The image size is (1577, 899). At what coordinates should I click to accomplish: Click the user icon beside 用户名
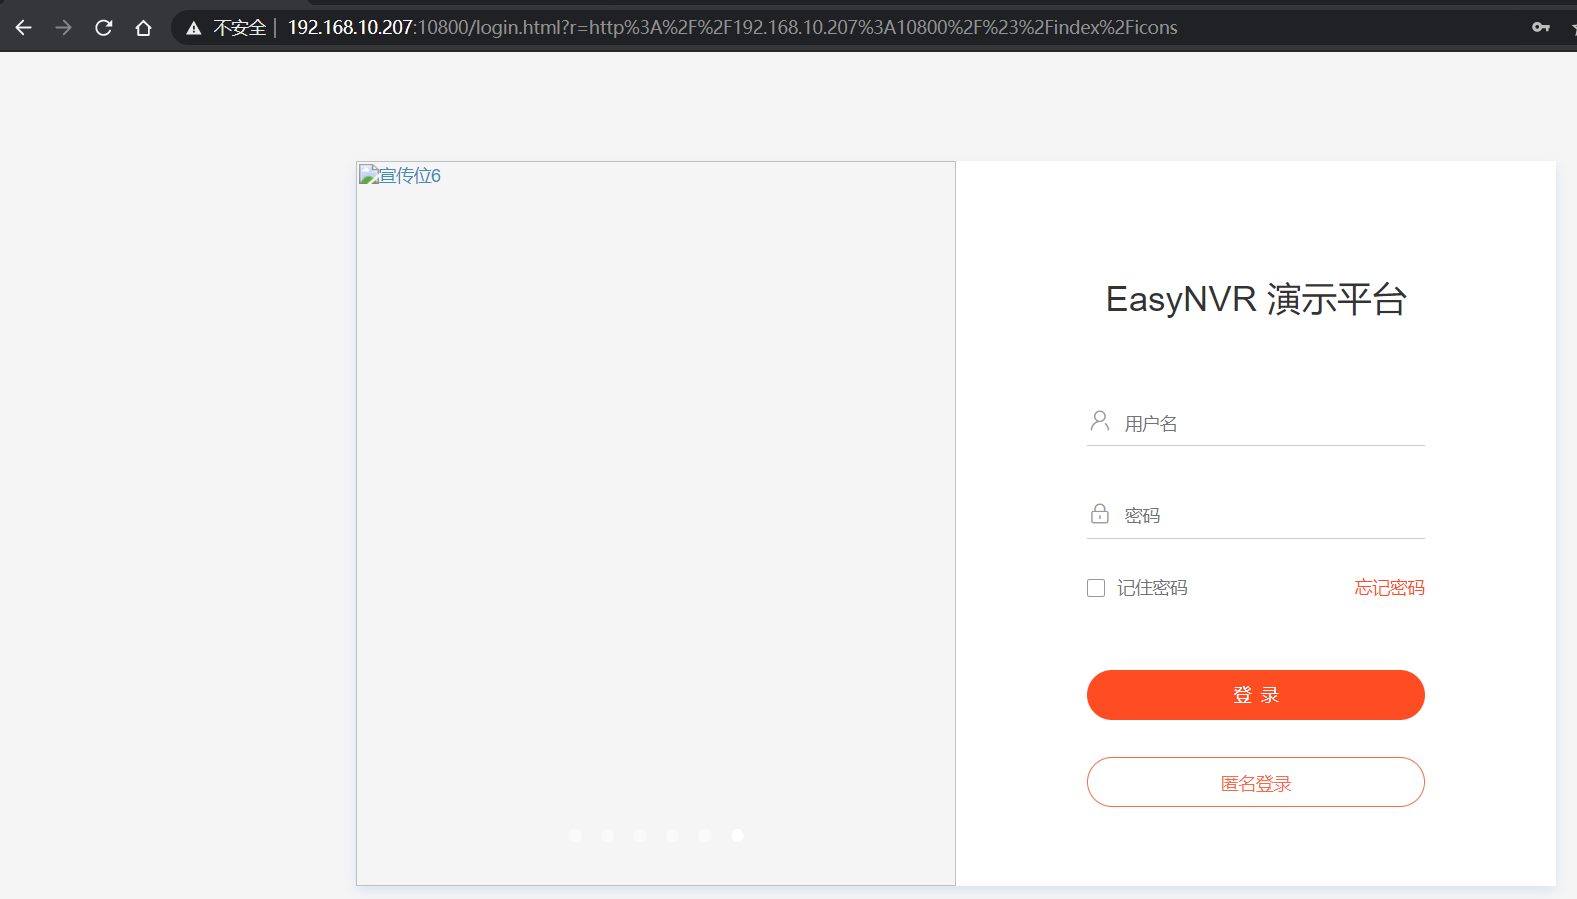coord(1100,421)
